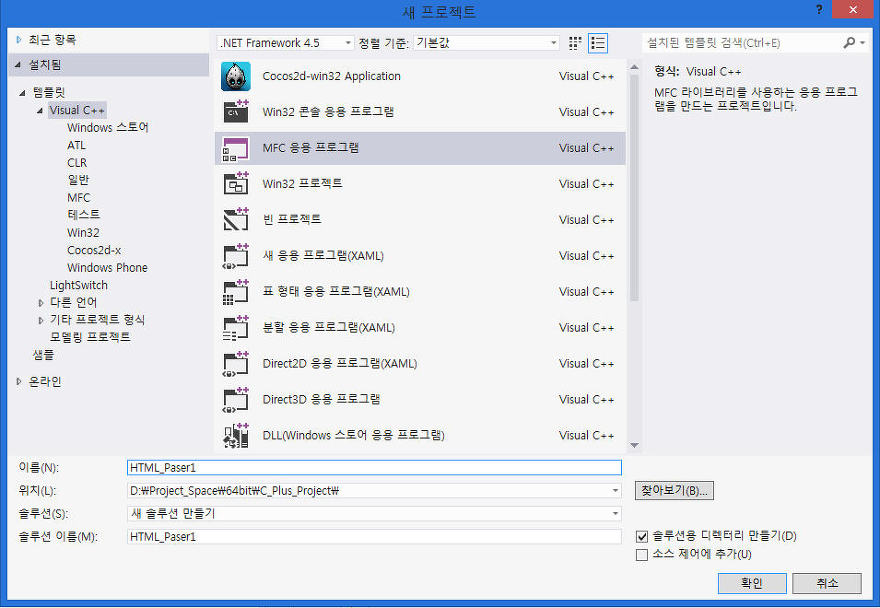Confirm with the 확인 button
Viewport: 880px width, 608px height.
tap(752, 583)
